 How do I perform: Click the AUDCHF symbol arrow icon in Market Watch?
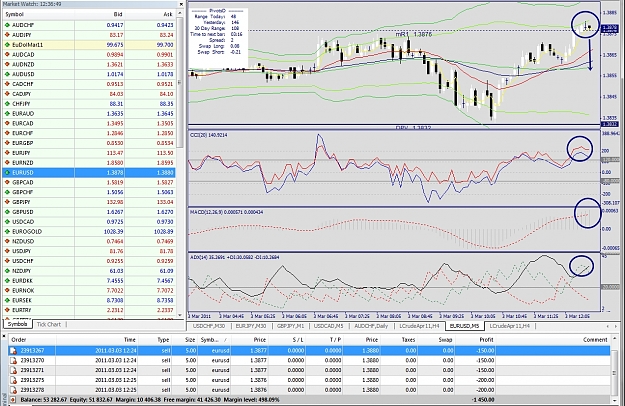[7, 25]
